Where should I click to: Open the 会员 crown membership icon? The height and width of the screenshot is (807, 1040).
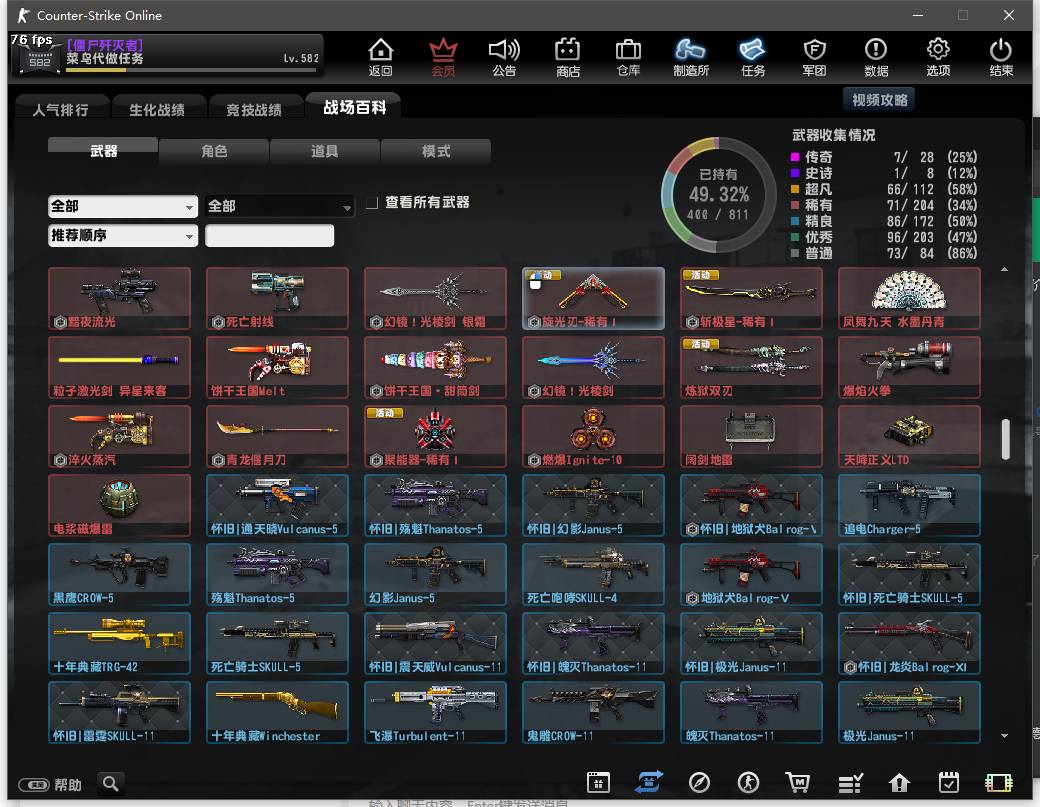click(443, 57)
